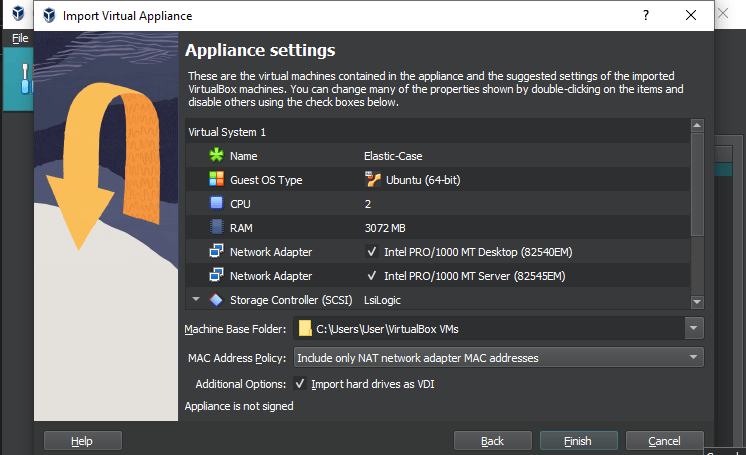The image size is (746, 455).
Task: Select the Elastic-Case name value
Action: pyautogui.click(x=393, y=156)
